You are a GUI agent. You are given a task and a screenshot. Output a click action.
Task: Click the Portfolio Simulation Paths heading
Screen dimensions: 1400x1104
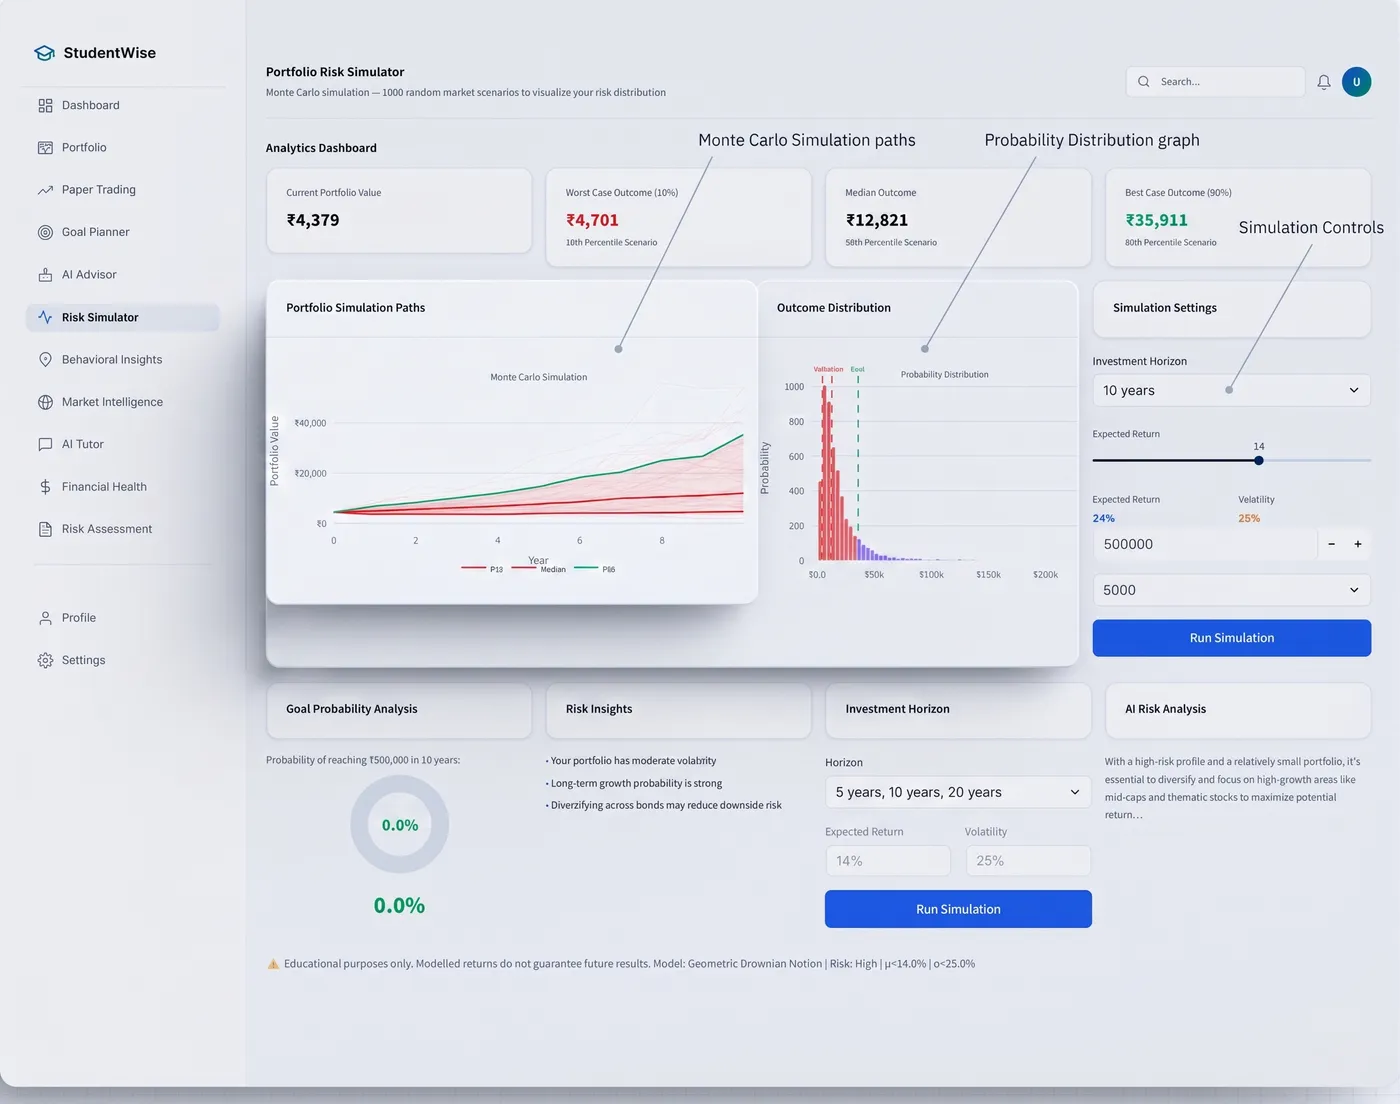coord(355,308)
